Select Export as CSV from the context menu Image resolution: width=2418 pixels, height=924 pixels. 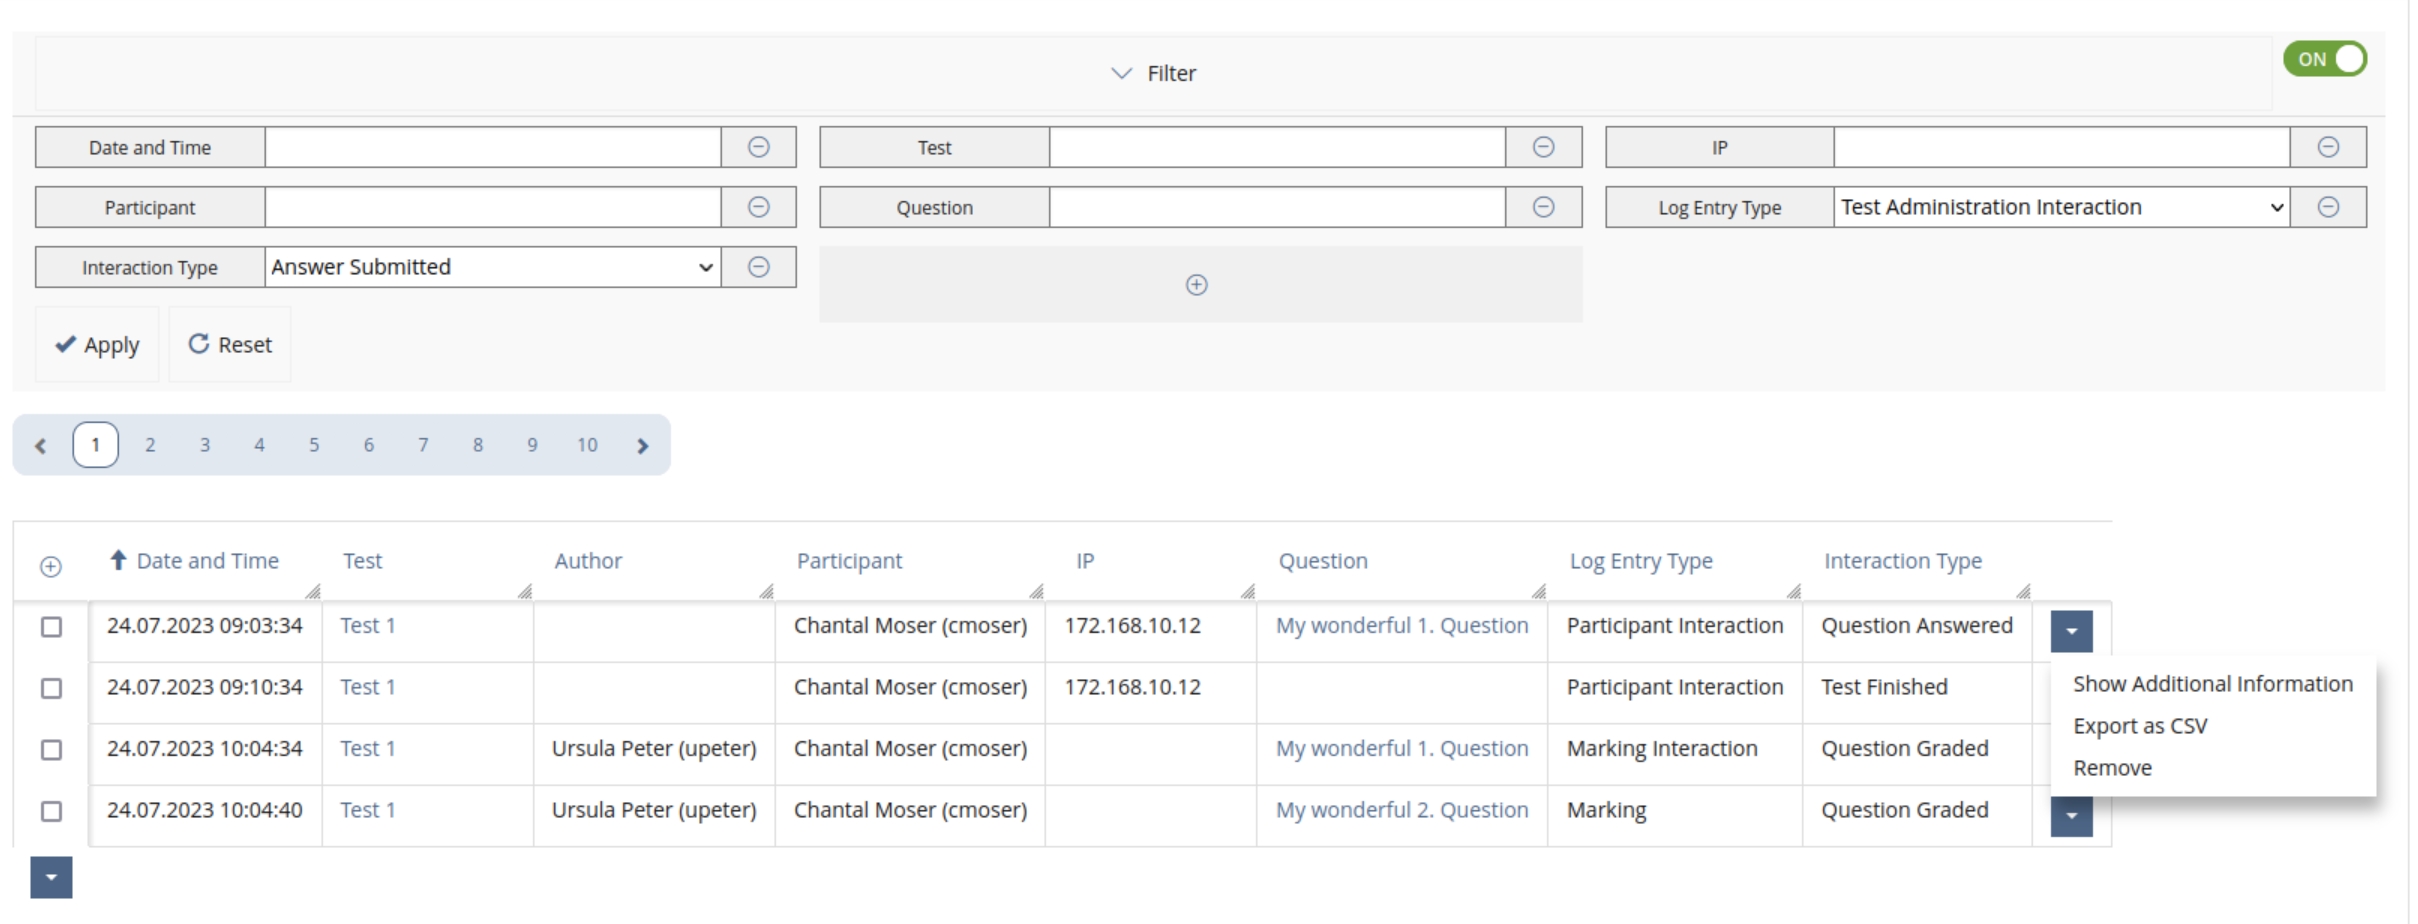coord(2141,725)
